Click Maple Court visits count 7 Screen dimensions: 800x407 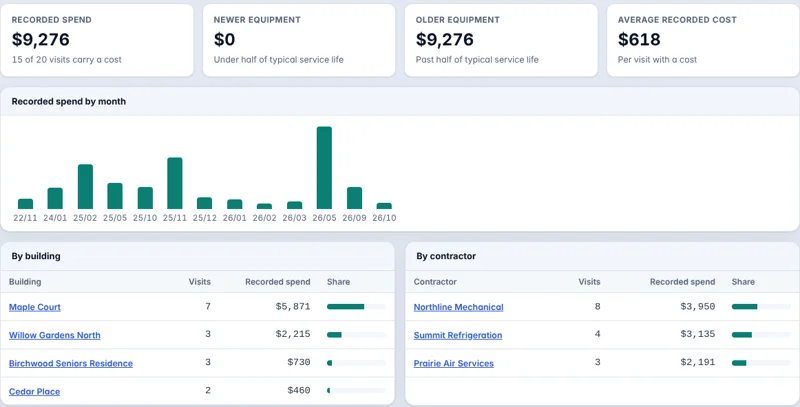208,307
